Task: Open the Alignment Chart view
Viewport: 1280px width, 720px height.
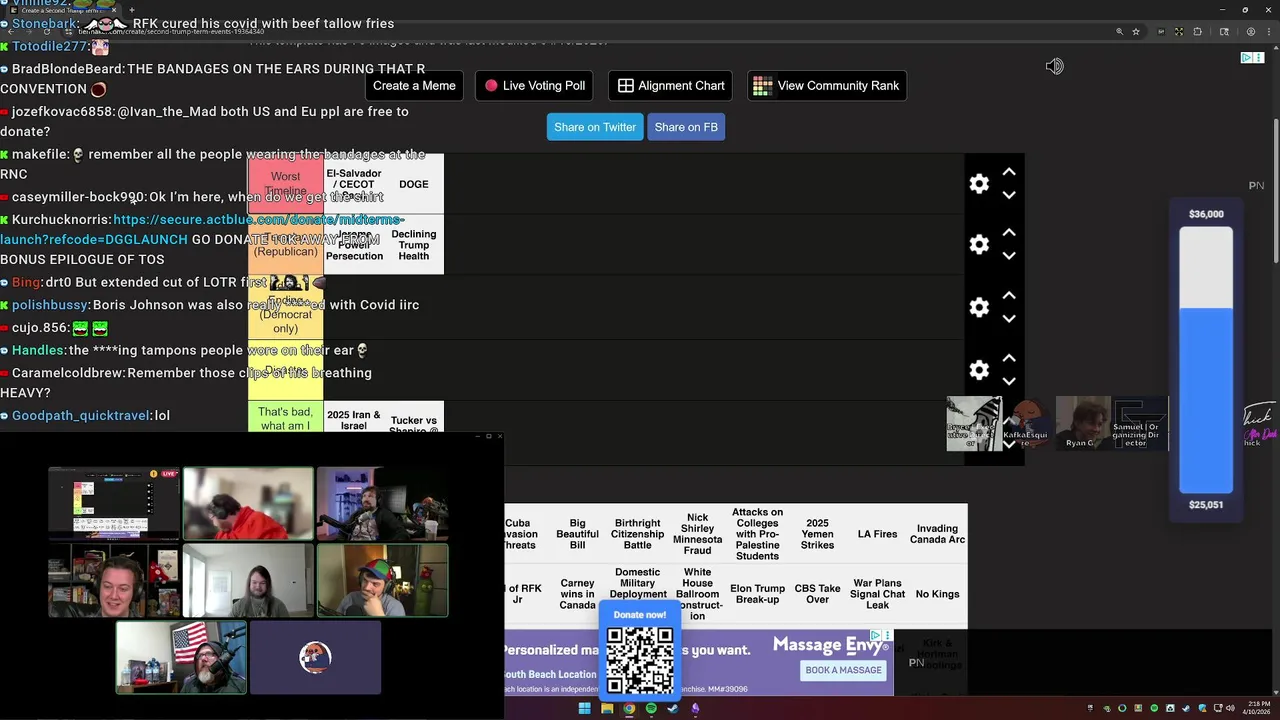Action: [671, 86]
